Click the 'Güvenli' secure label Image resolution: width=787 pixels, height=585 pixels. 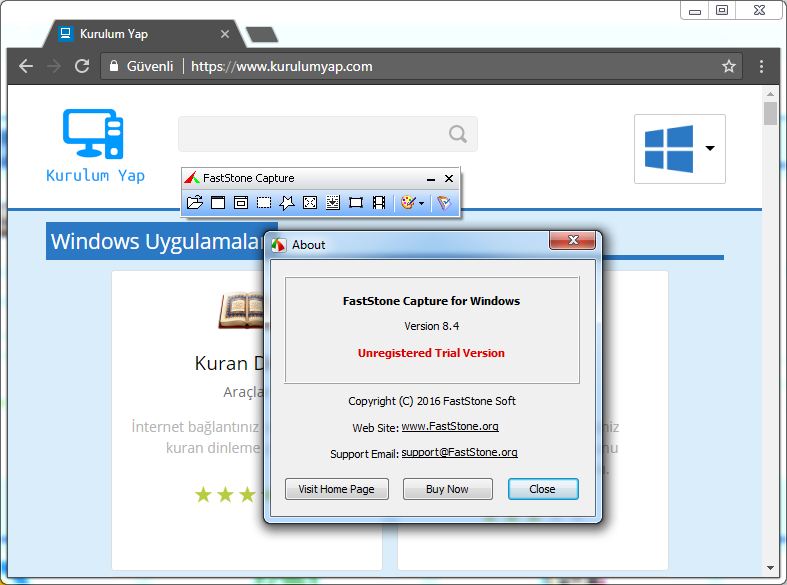point(150,66)
